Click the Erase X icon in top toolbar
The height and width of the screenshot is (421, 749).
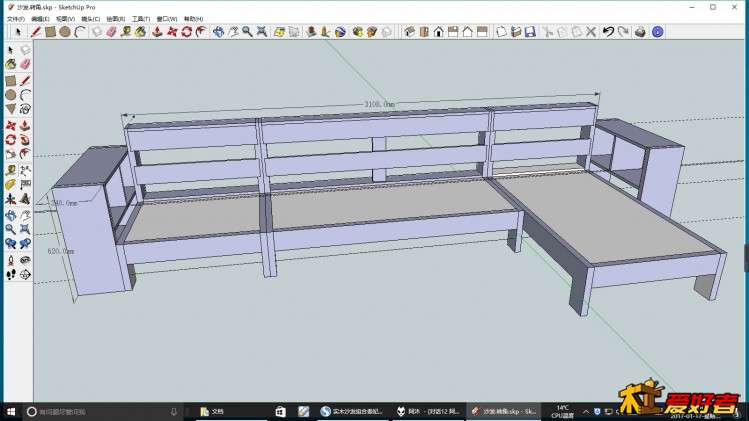pyautogui.click(x=591, y=32)
